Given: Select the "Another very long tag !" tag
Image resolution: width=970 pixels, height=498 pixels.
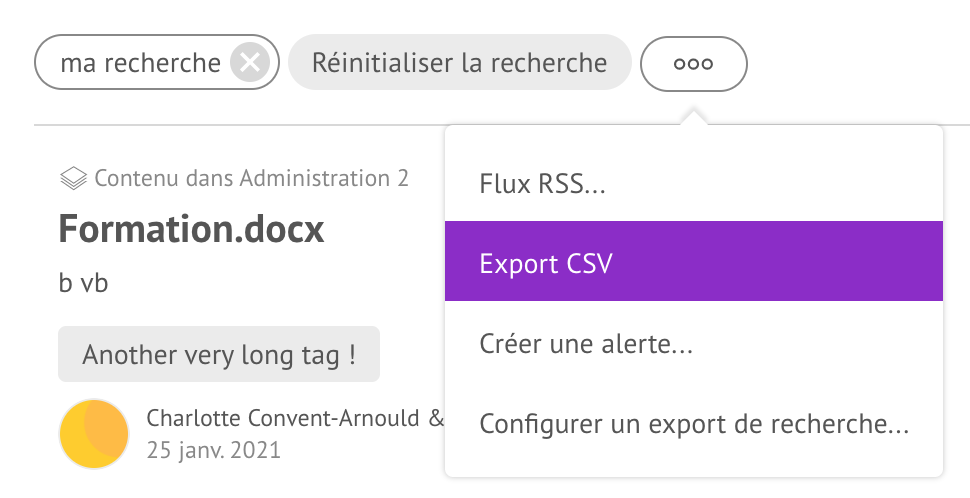Looking at the screenshot, I should click(x=219, y=354).
